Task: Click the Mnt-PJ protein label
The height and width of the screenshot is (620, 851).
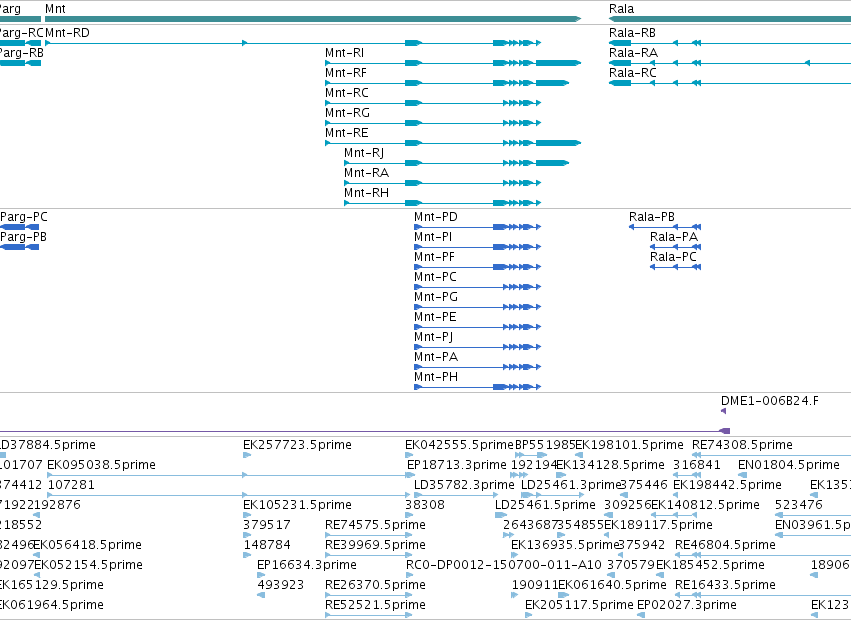Action: (434, 337)
